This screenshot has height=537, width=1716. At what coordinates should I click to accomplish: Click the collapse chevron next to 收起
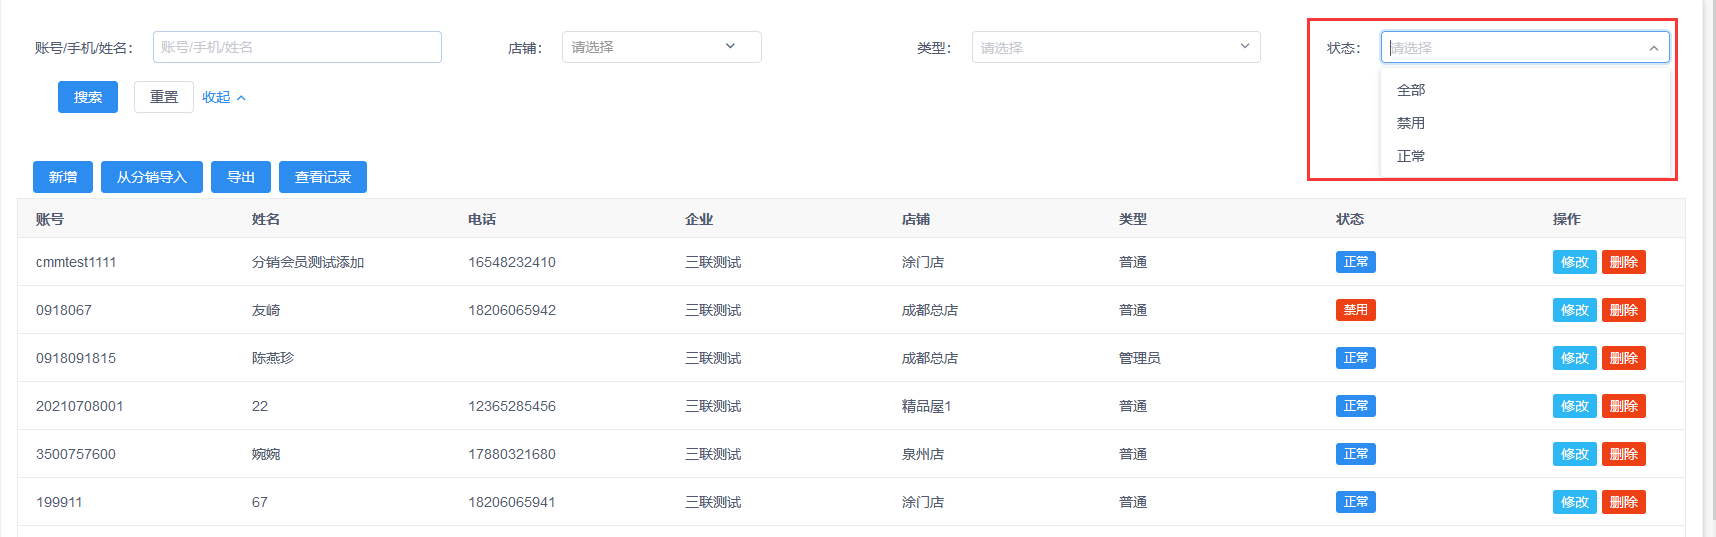click(241, 98)
